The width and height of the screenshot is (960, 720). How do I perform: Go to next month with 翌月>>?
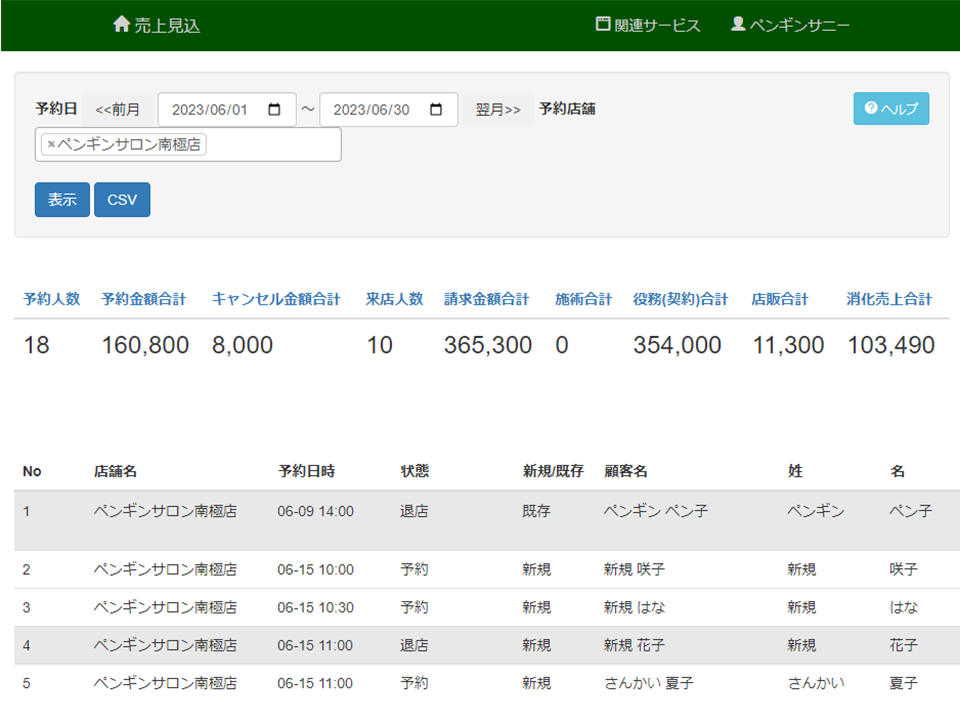pyautogui.click(x=498, y=110)
